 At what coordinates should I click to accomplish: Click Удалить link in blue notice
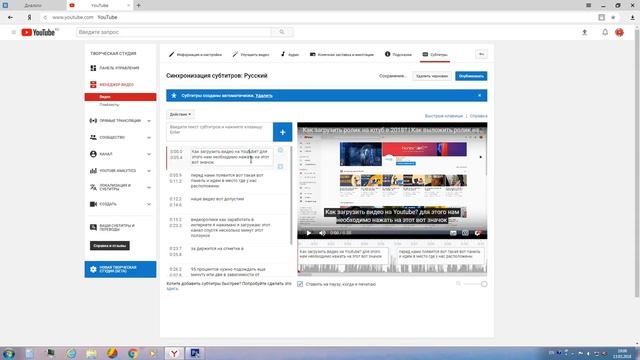264,96
